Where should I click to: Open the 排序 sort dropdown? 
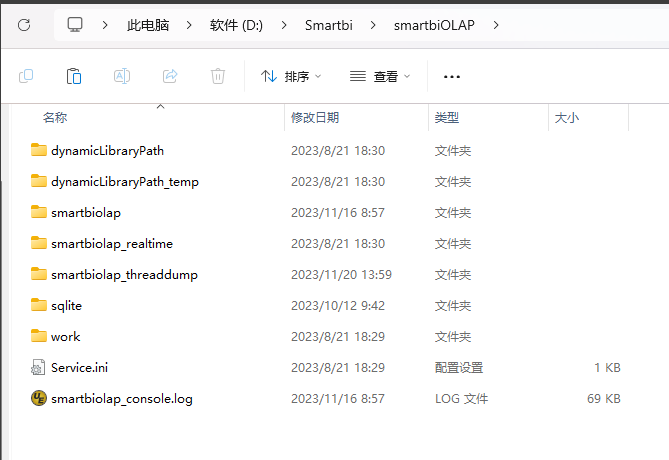[x=291, y=76]
